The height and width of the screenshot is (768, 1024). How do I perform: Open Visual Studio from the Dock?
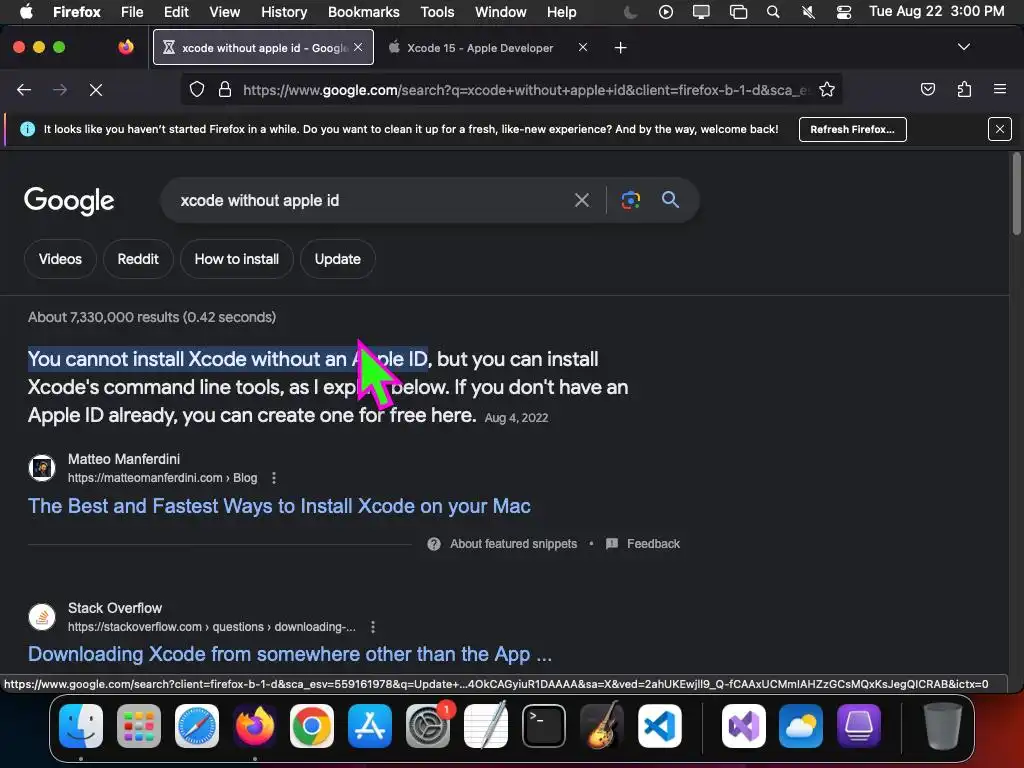pyautogui.click(x=743, y=726)
